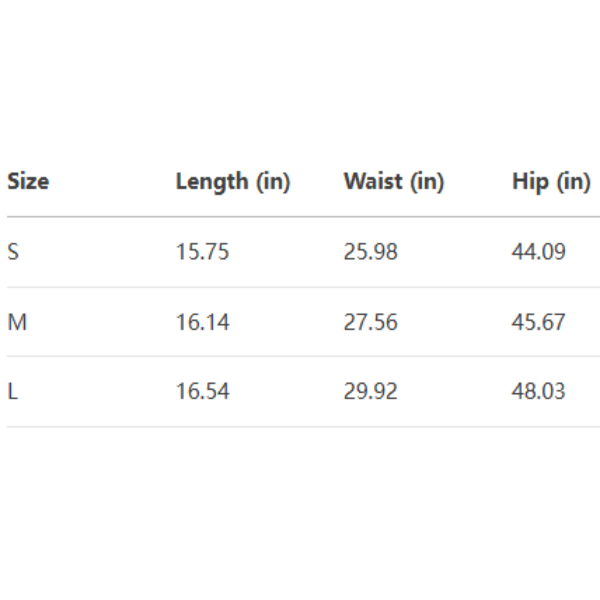Click length value 16.14

pos(202,322)
